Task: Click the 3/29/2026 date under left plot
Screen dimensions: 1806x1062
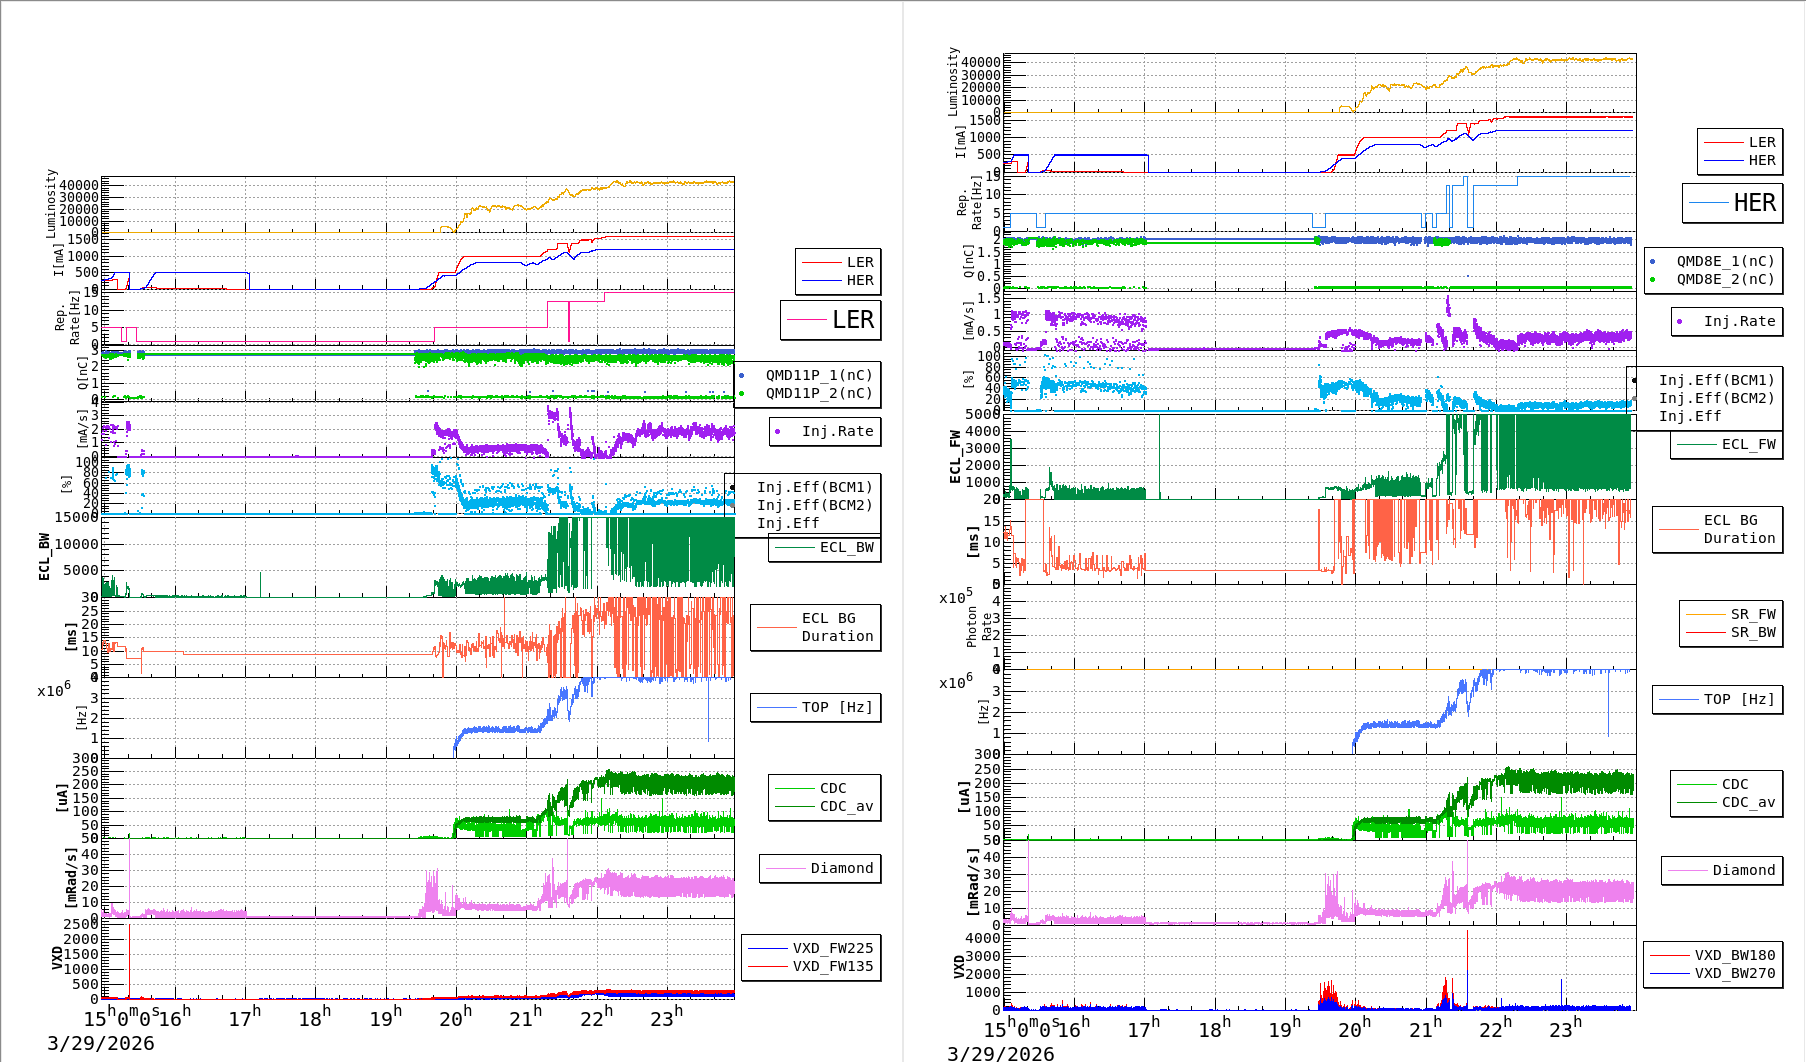Action: pyautogui.click(x=101, y=1043)
